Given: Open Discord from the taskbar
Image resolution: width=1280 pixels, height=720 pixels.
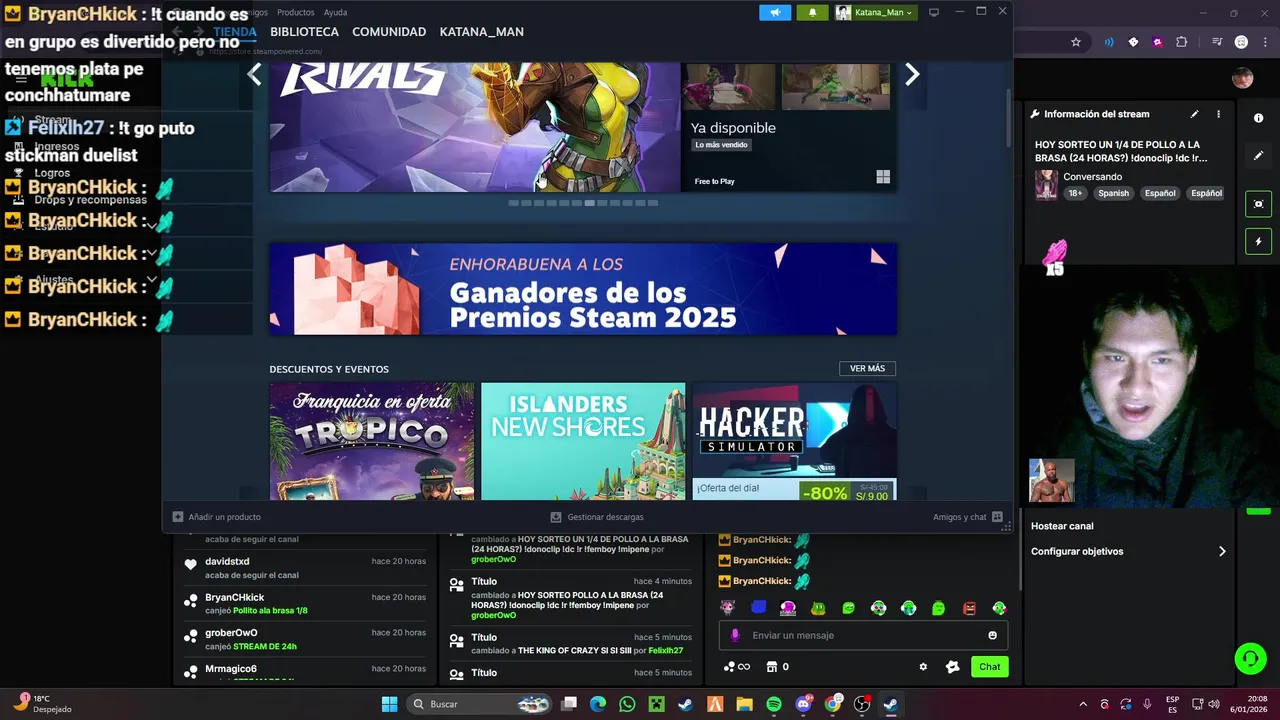Looking at the screenshot, I should click(803, 704).
